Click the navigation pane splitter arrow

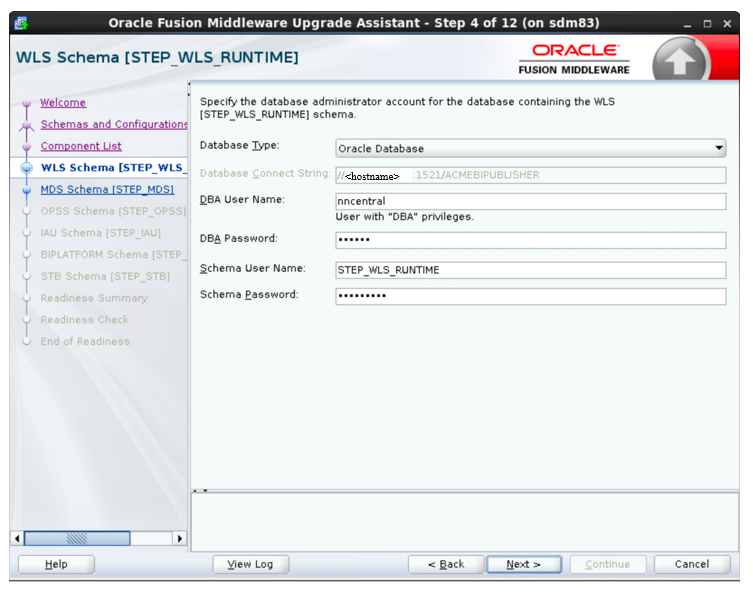[x=189, y=89]
